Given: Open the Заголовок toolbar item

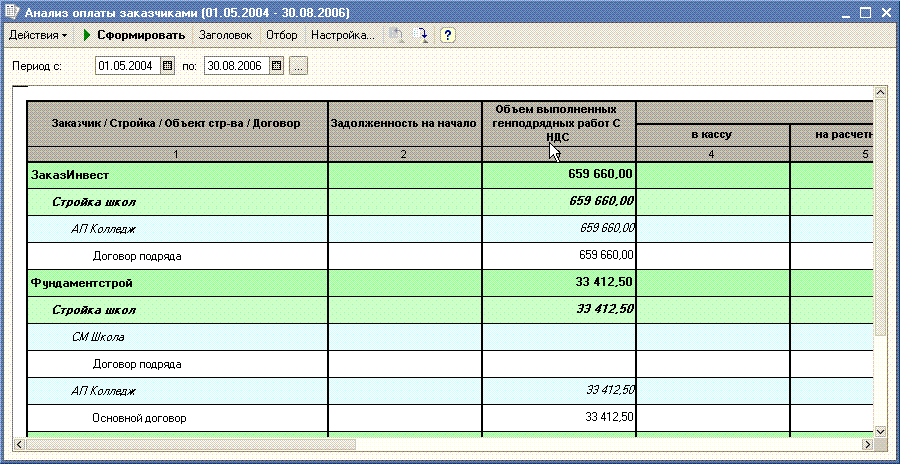Looking at the screenshot, I should 225,35.
